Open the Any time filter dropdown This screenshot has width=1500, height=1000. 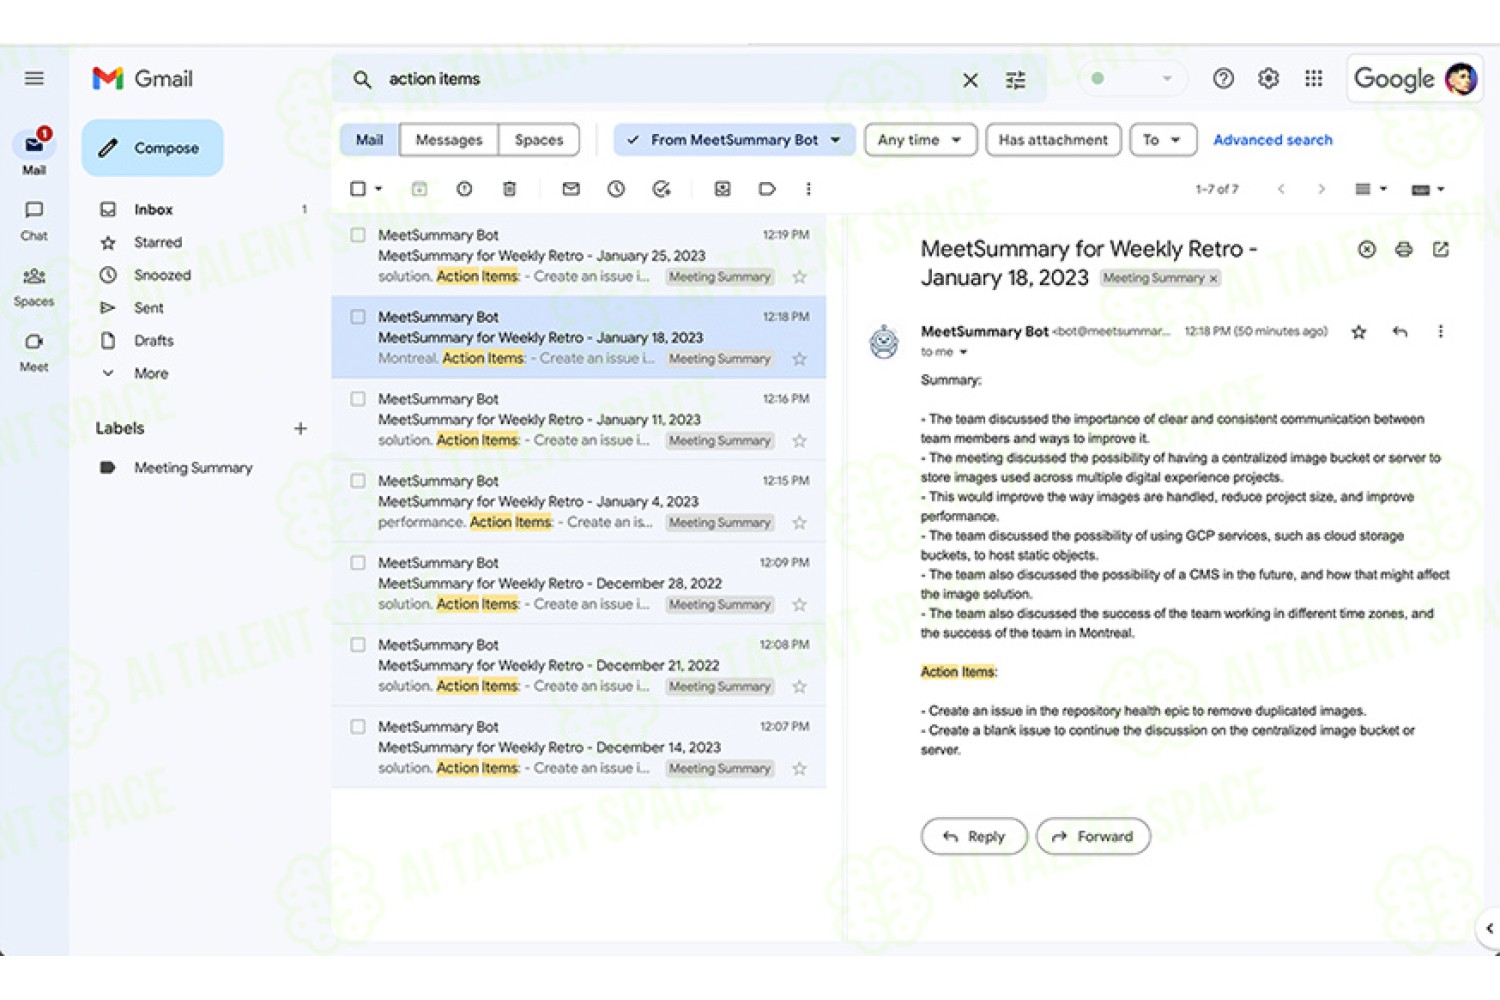click(x=920, y=140)
